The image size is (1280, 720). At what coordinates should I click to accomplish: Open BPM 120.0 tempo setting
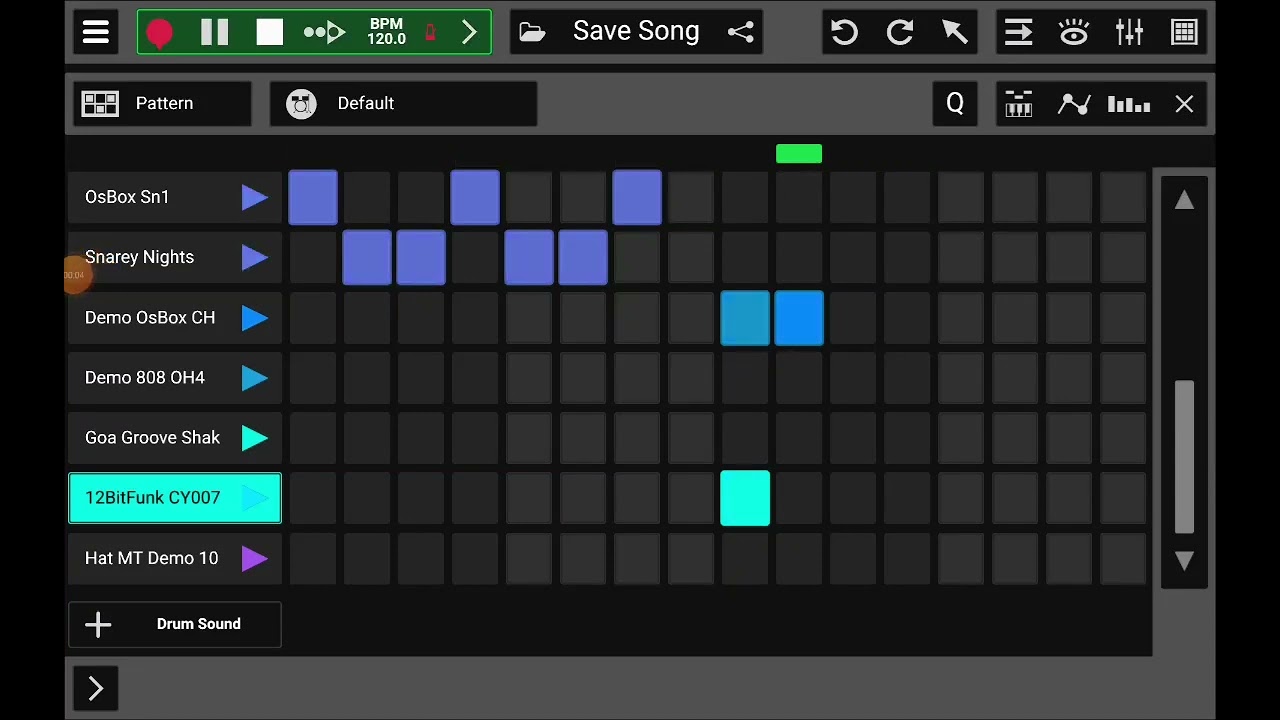coord(386,32)
